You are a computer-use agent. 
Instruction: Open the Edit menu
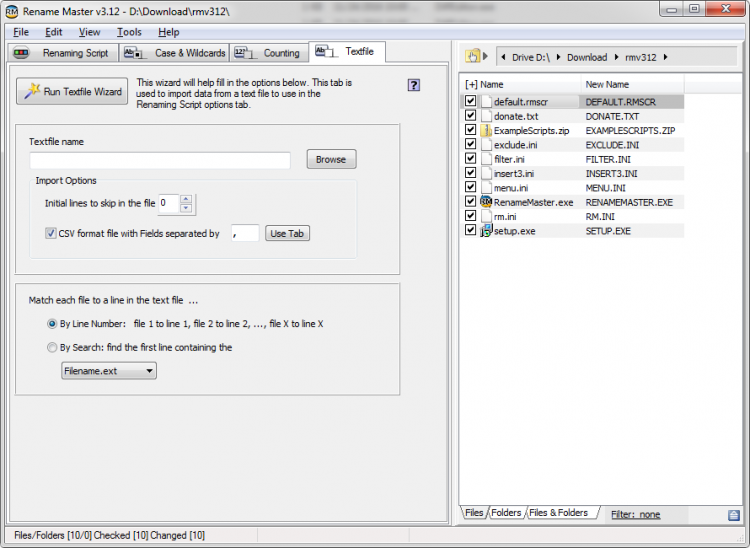point(54,32)
